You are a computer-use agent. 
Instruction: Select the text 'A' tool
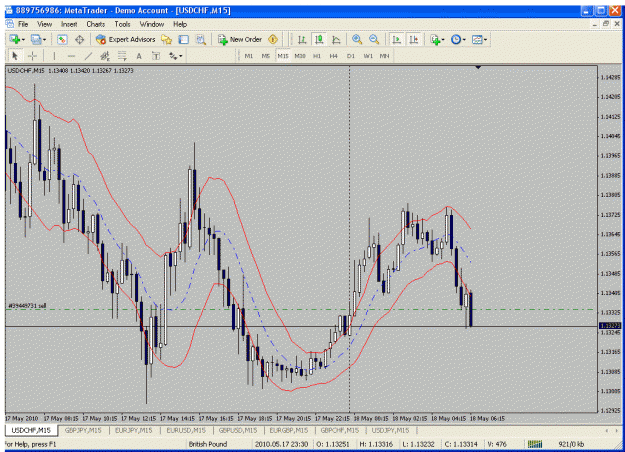coord(139,56)
